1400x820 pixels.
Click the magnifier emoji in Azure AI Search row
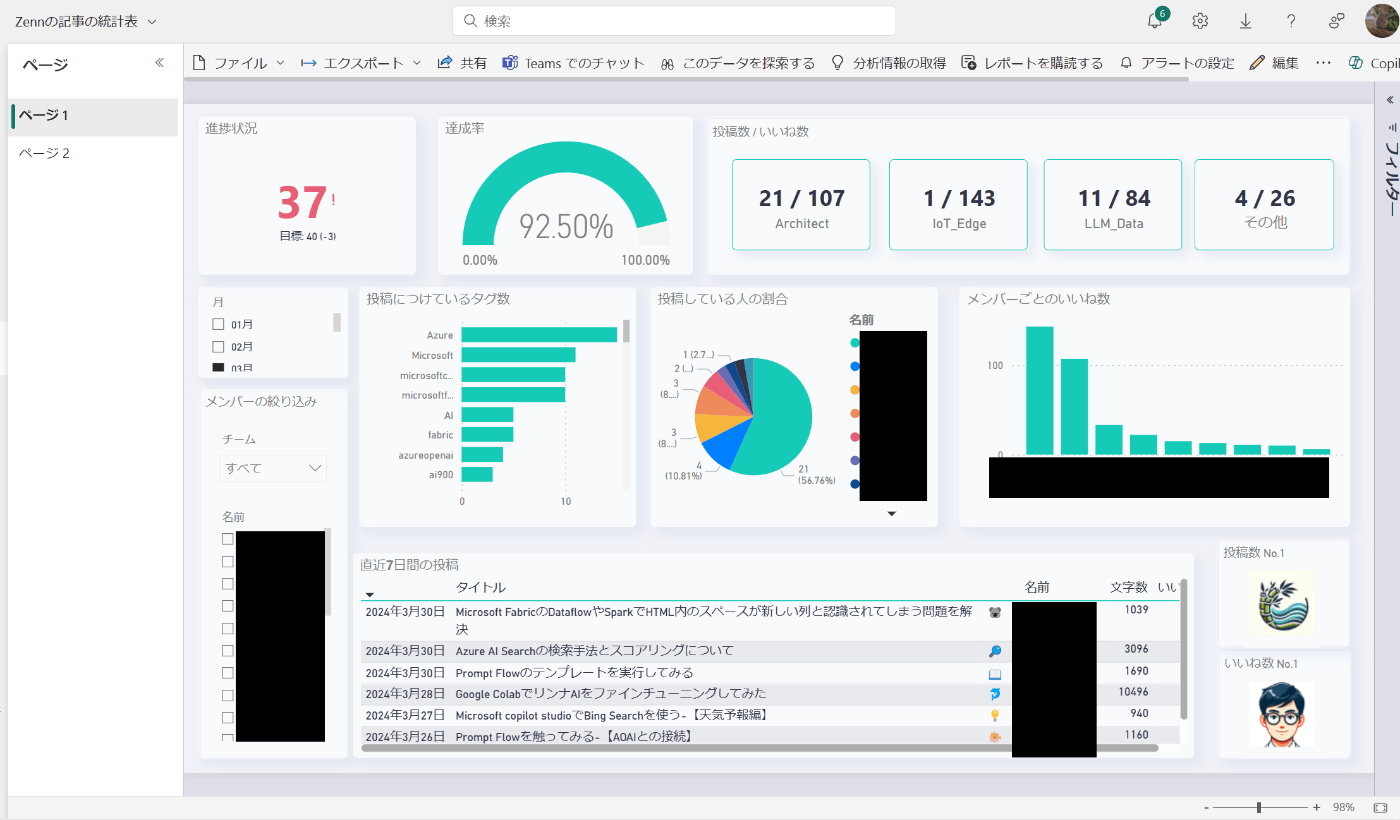[x=995, y=651]
